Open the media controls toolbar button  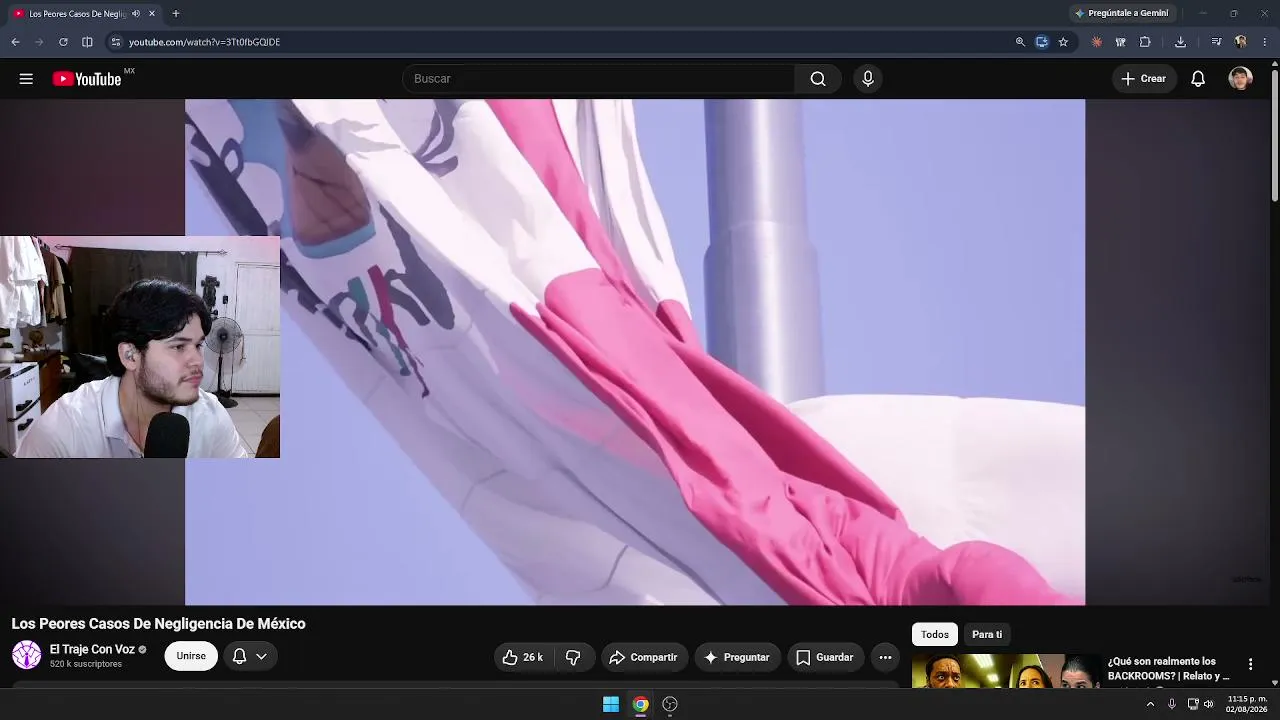(1216, 42)
